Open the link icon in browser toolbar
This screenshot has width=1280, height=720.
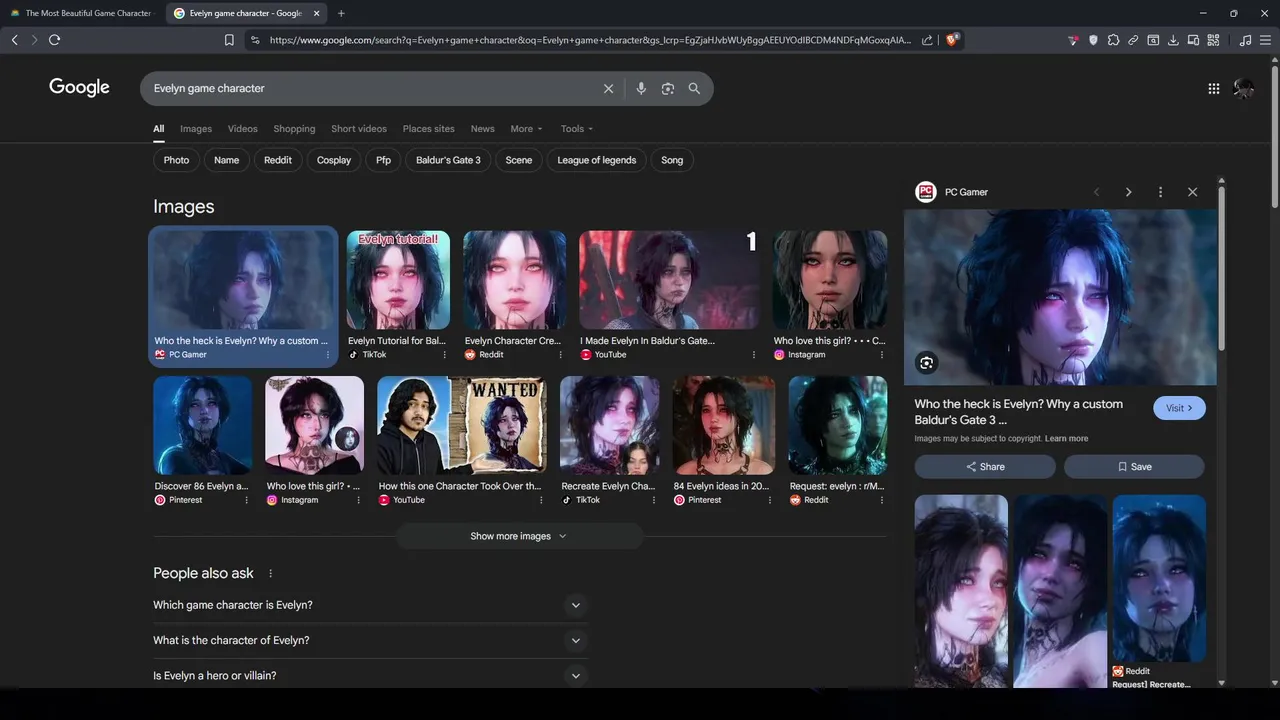point(1133,40)
